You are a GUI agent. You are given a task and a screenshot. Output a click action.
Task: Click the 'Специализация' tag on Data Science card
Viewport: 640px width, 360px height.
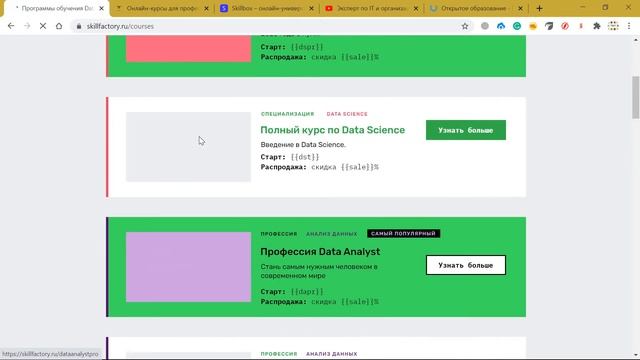tap(287, 114)
